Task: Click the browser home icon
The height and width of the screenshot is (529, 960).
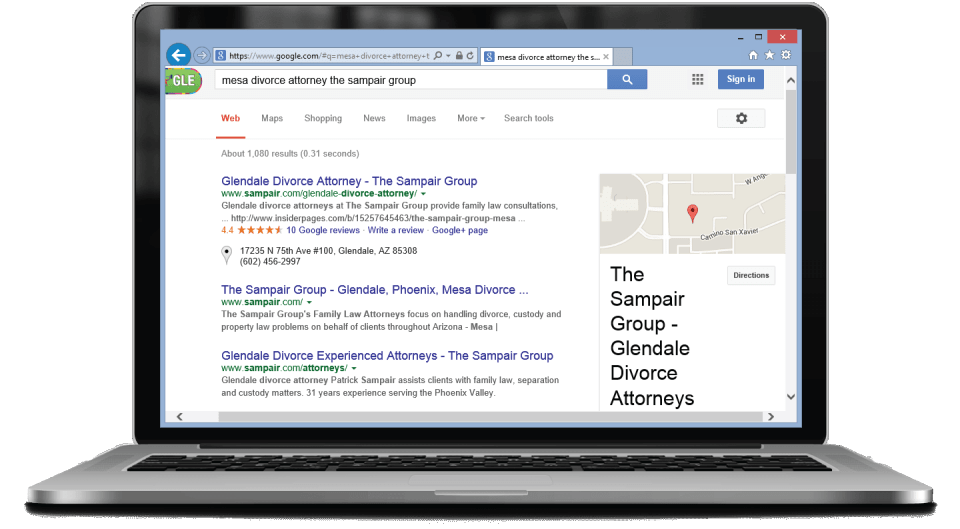Action: click(x=753, y=55)
